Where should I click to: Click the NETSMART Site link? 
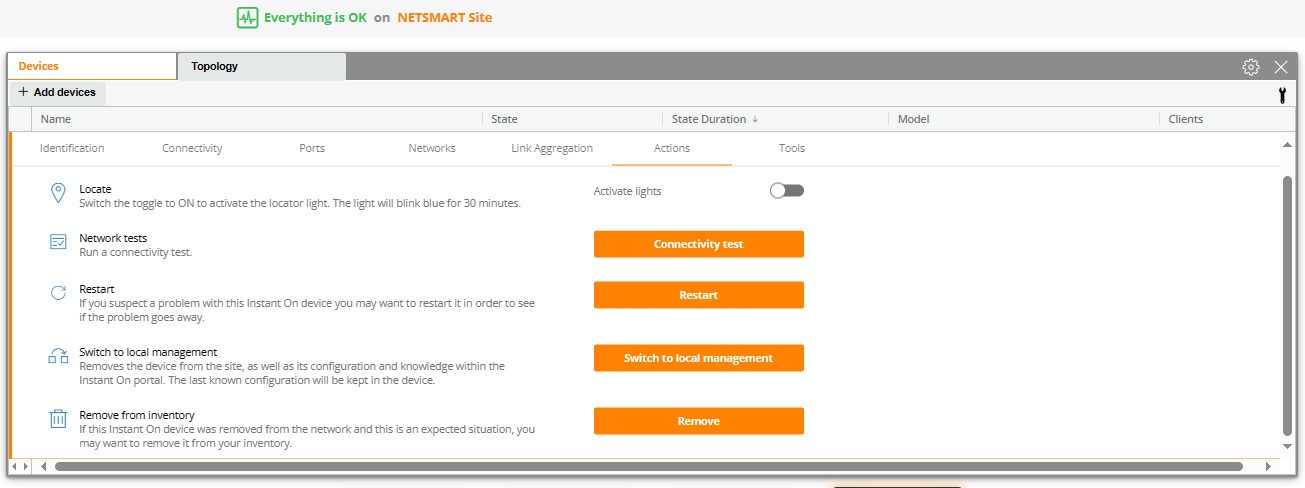[444, 17]
